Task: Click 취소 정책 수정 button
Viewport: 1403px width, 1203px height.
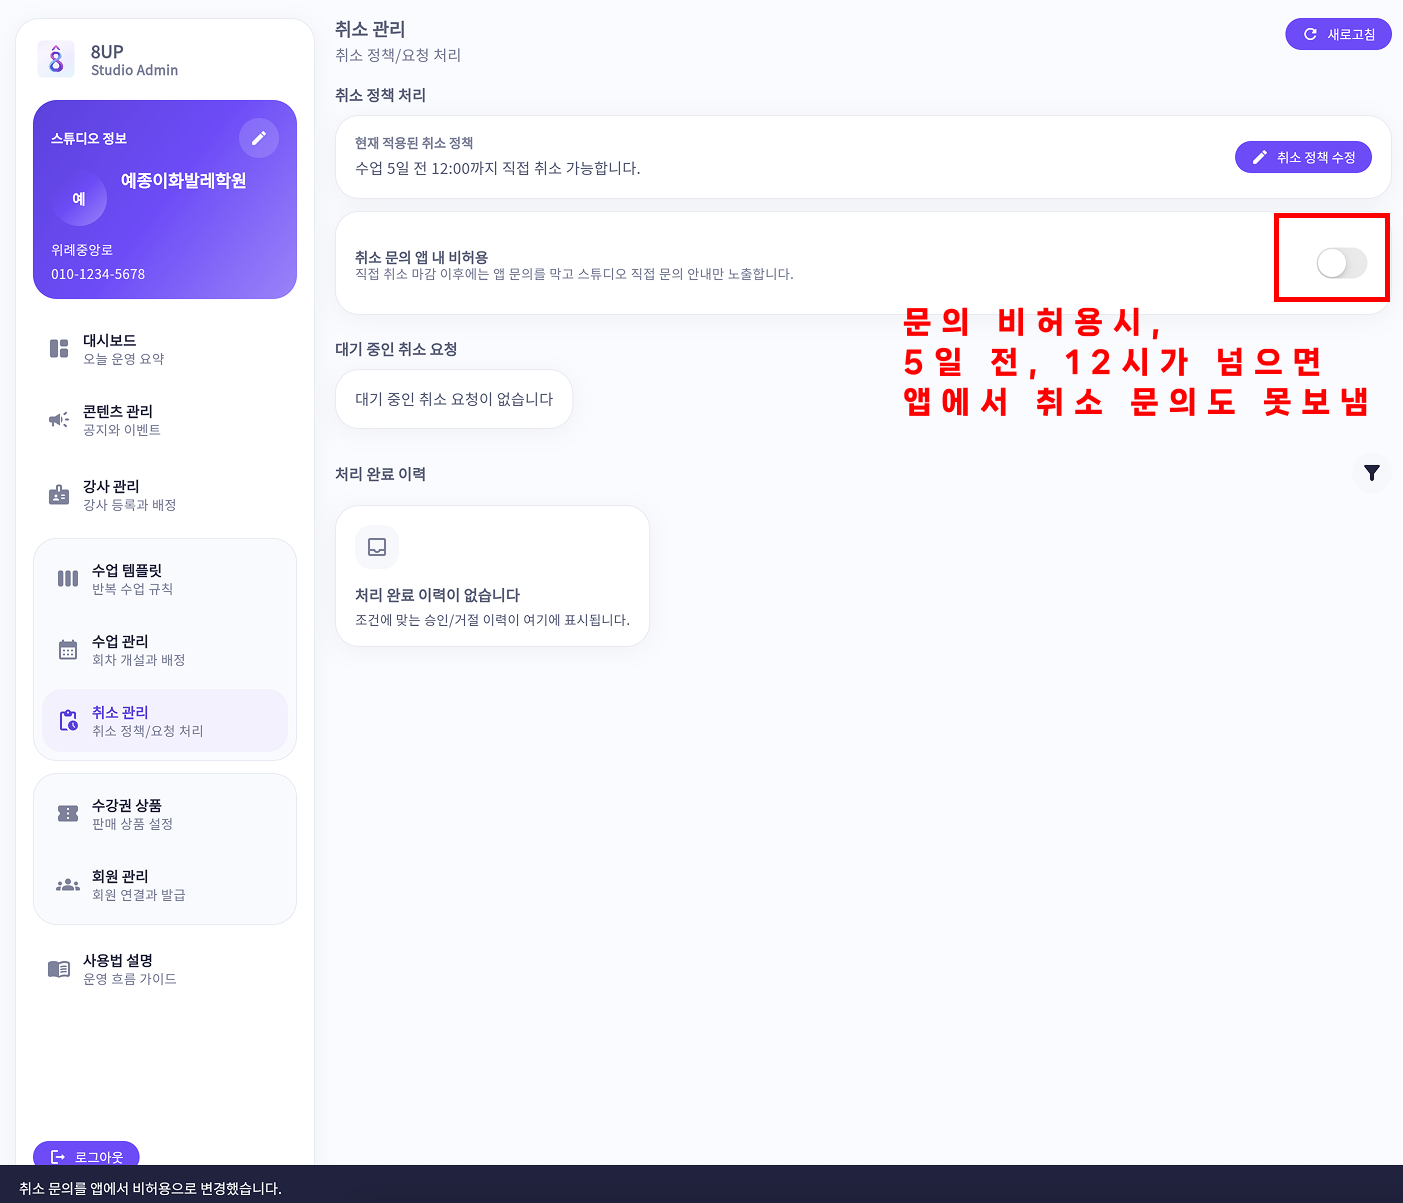Action: 1303,157
